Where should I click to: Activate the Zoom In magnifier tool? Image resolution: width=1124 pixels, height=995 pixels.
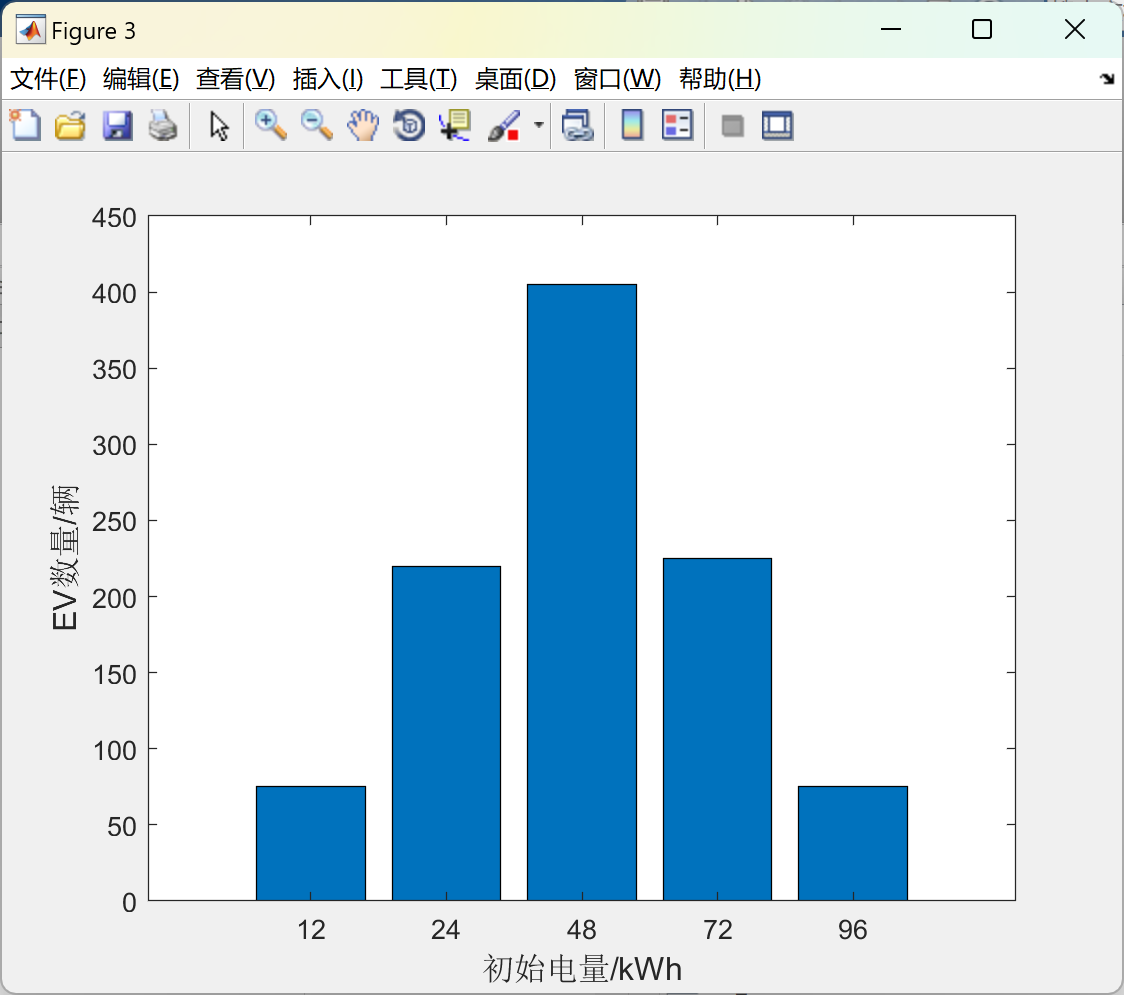click(x=270, y=125)
